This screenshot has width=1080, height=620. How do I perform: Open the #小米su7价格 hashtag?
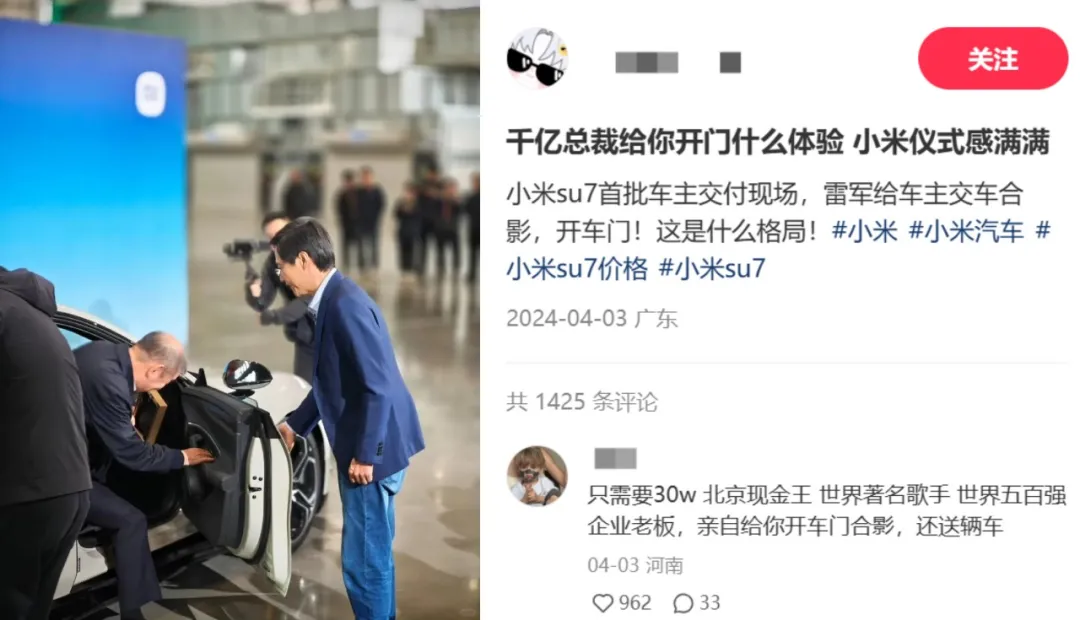pyautogui.click(x=577, y=269)
